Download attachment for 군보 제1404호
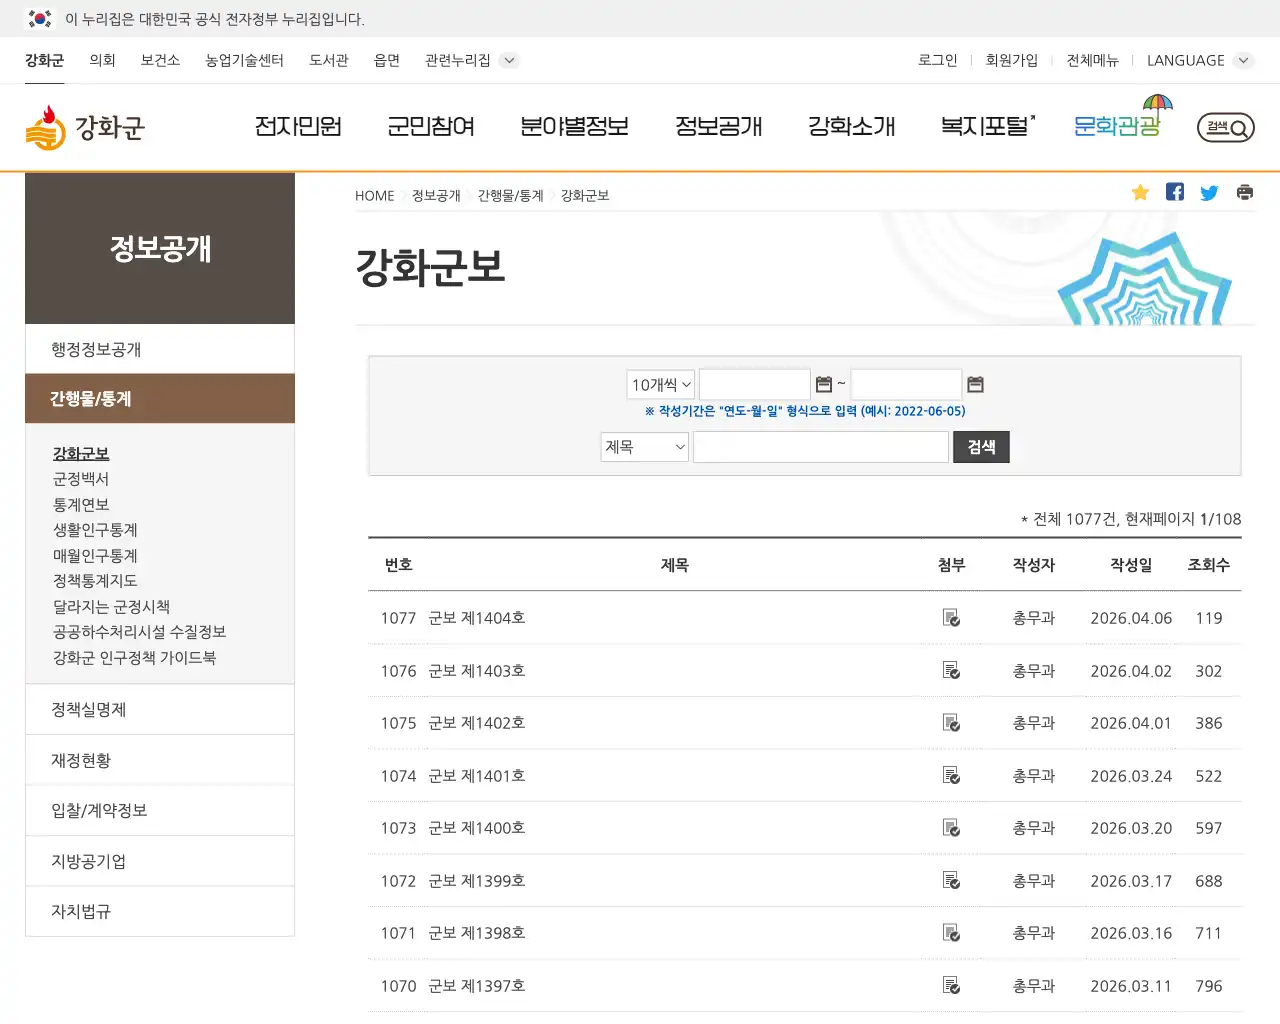 (951, 618)
